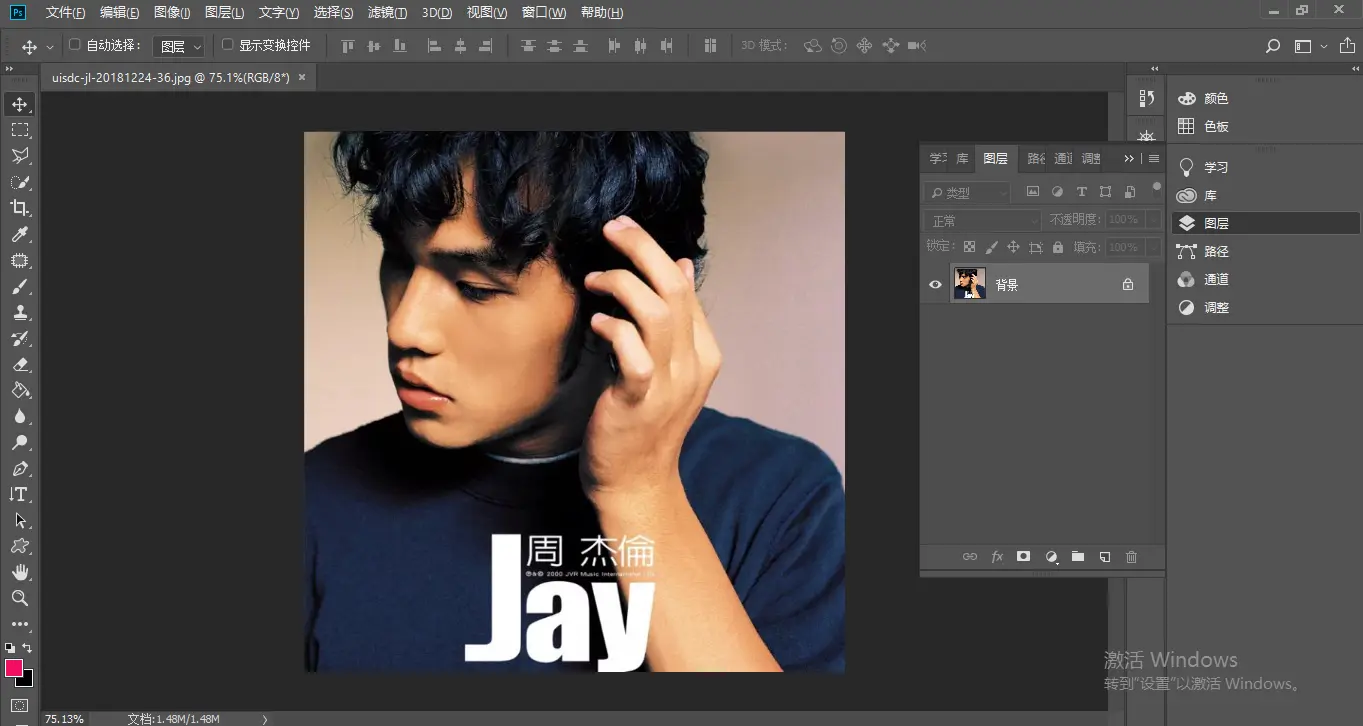
Task: Select the Rectangular Marquee tool
Action: coord(20,130)
